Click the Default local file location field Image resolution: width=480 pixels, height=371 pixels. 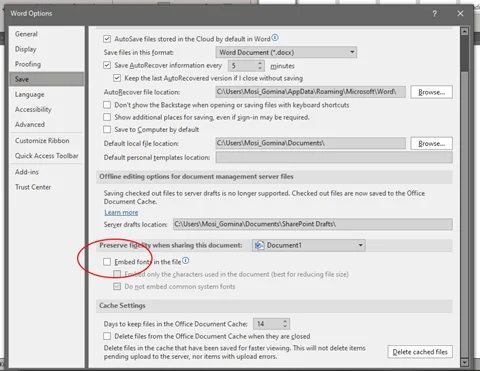tap(311, 143)
